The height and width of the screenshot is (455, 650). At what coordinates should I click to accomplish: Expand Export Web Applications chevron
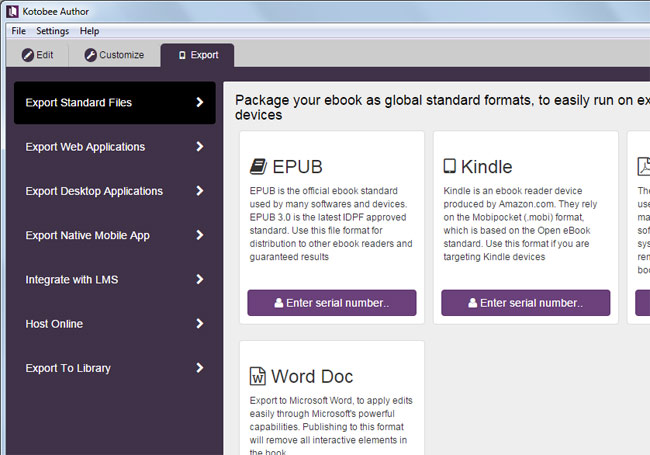tap(200, 146)
